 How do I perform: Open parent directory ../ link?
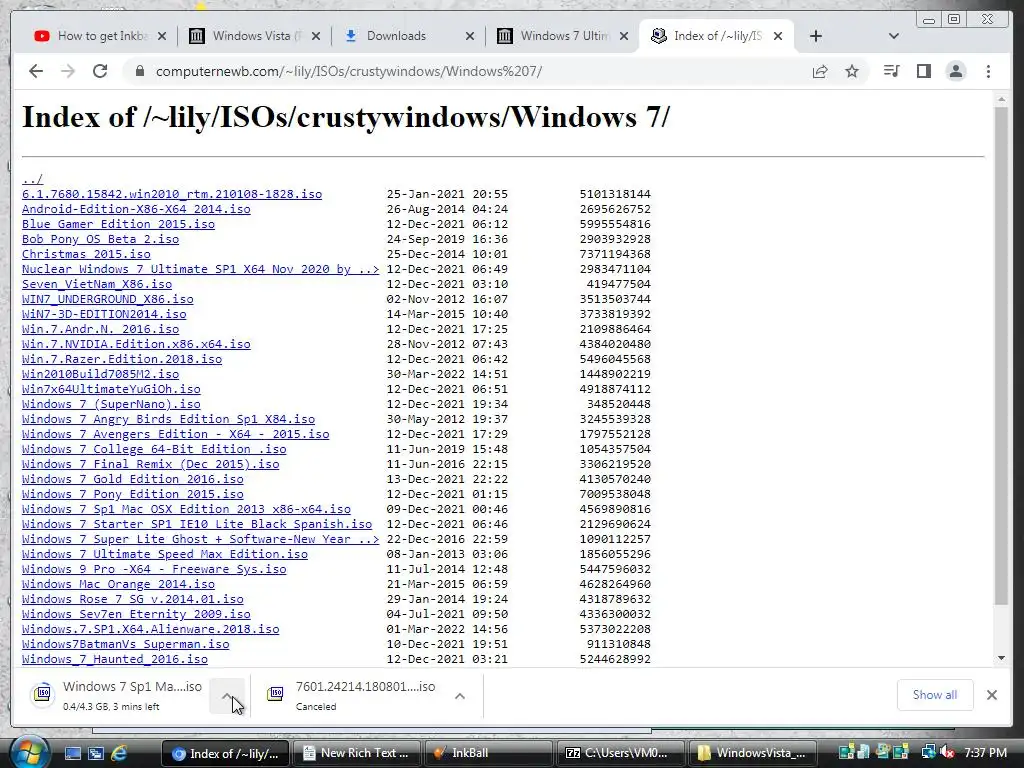point(32,179)
